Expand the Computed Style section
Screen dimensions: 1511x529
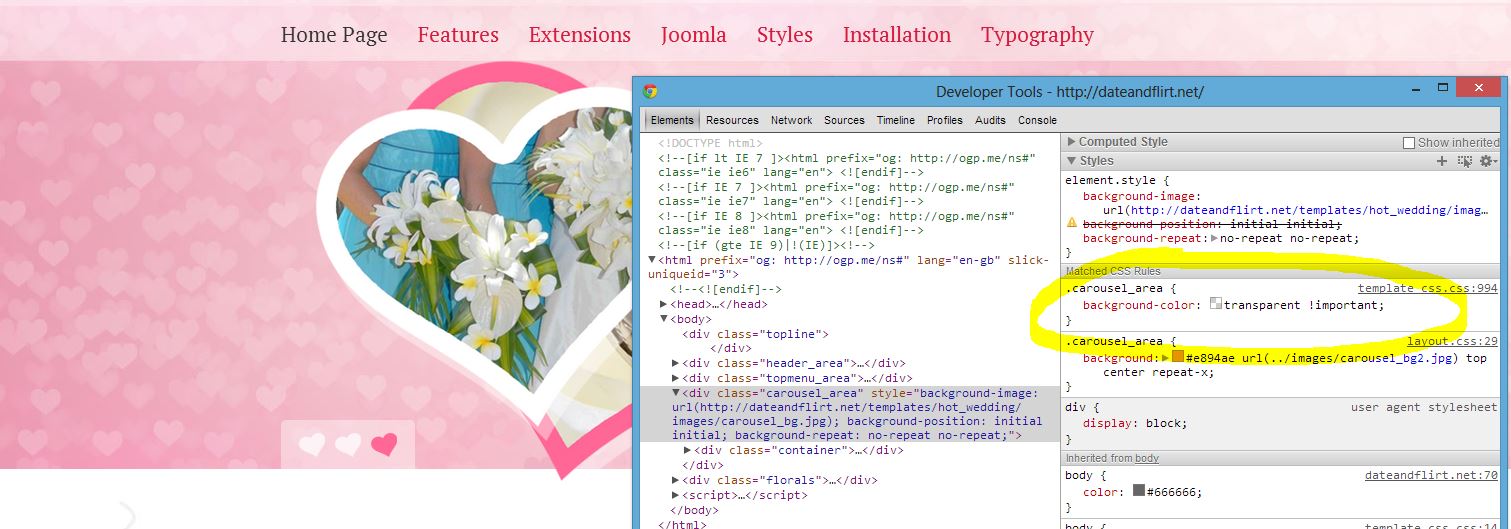[1072, 142]
